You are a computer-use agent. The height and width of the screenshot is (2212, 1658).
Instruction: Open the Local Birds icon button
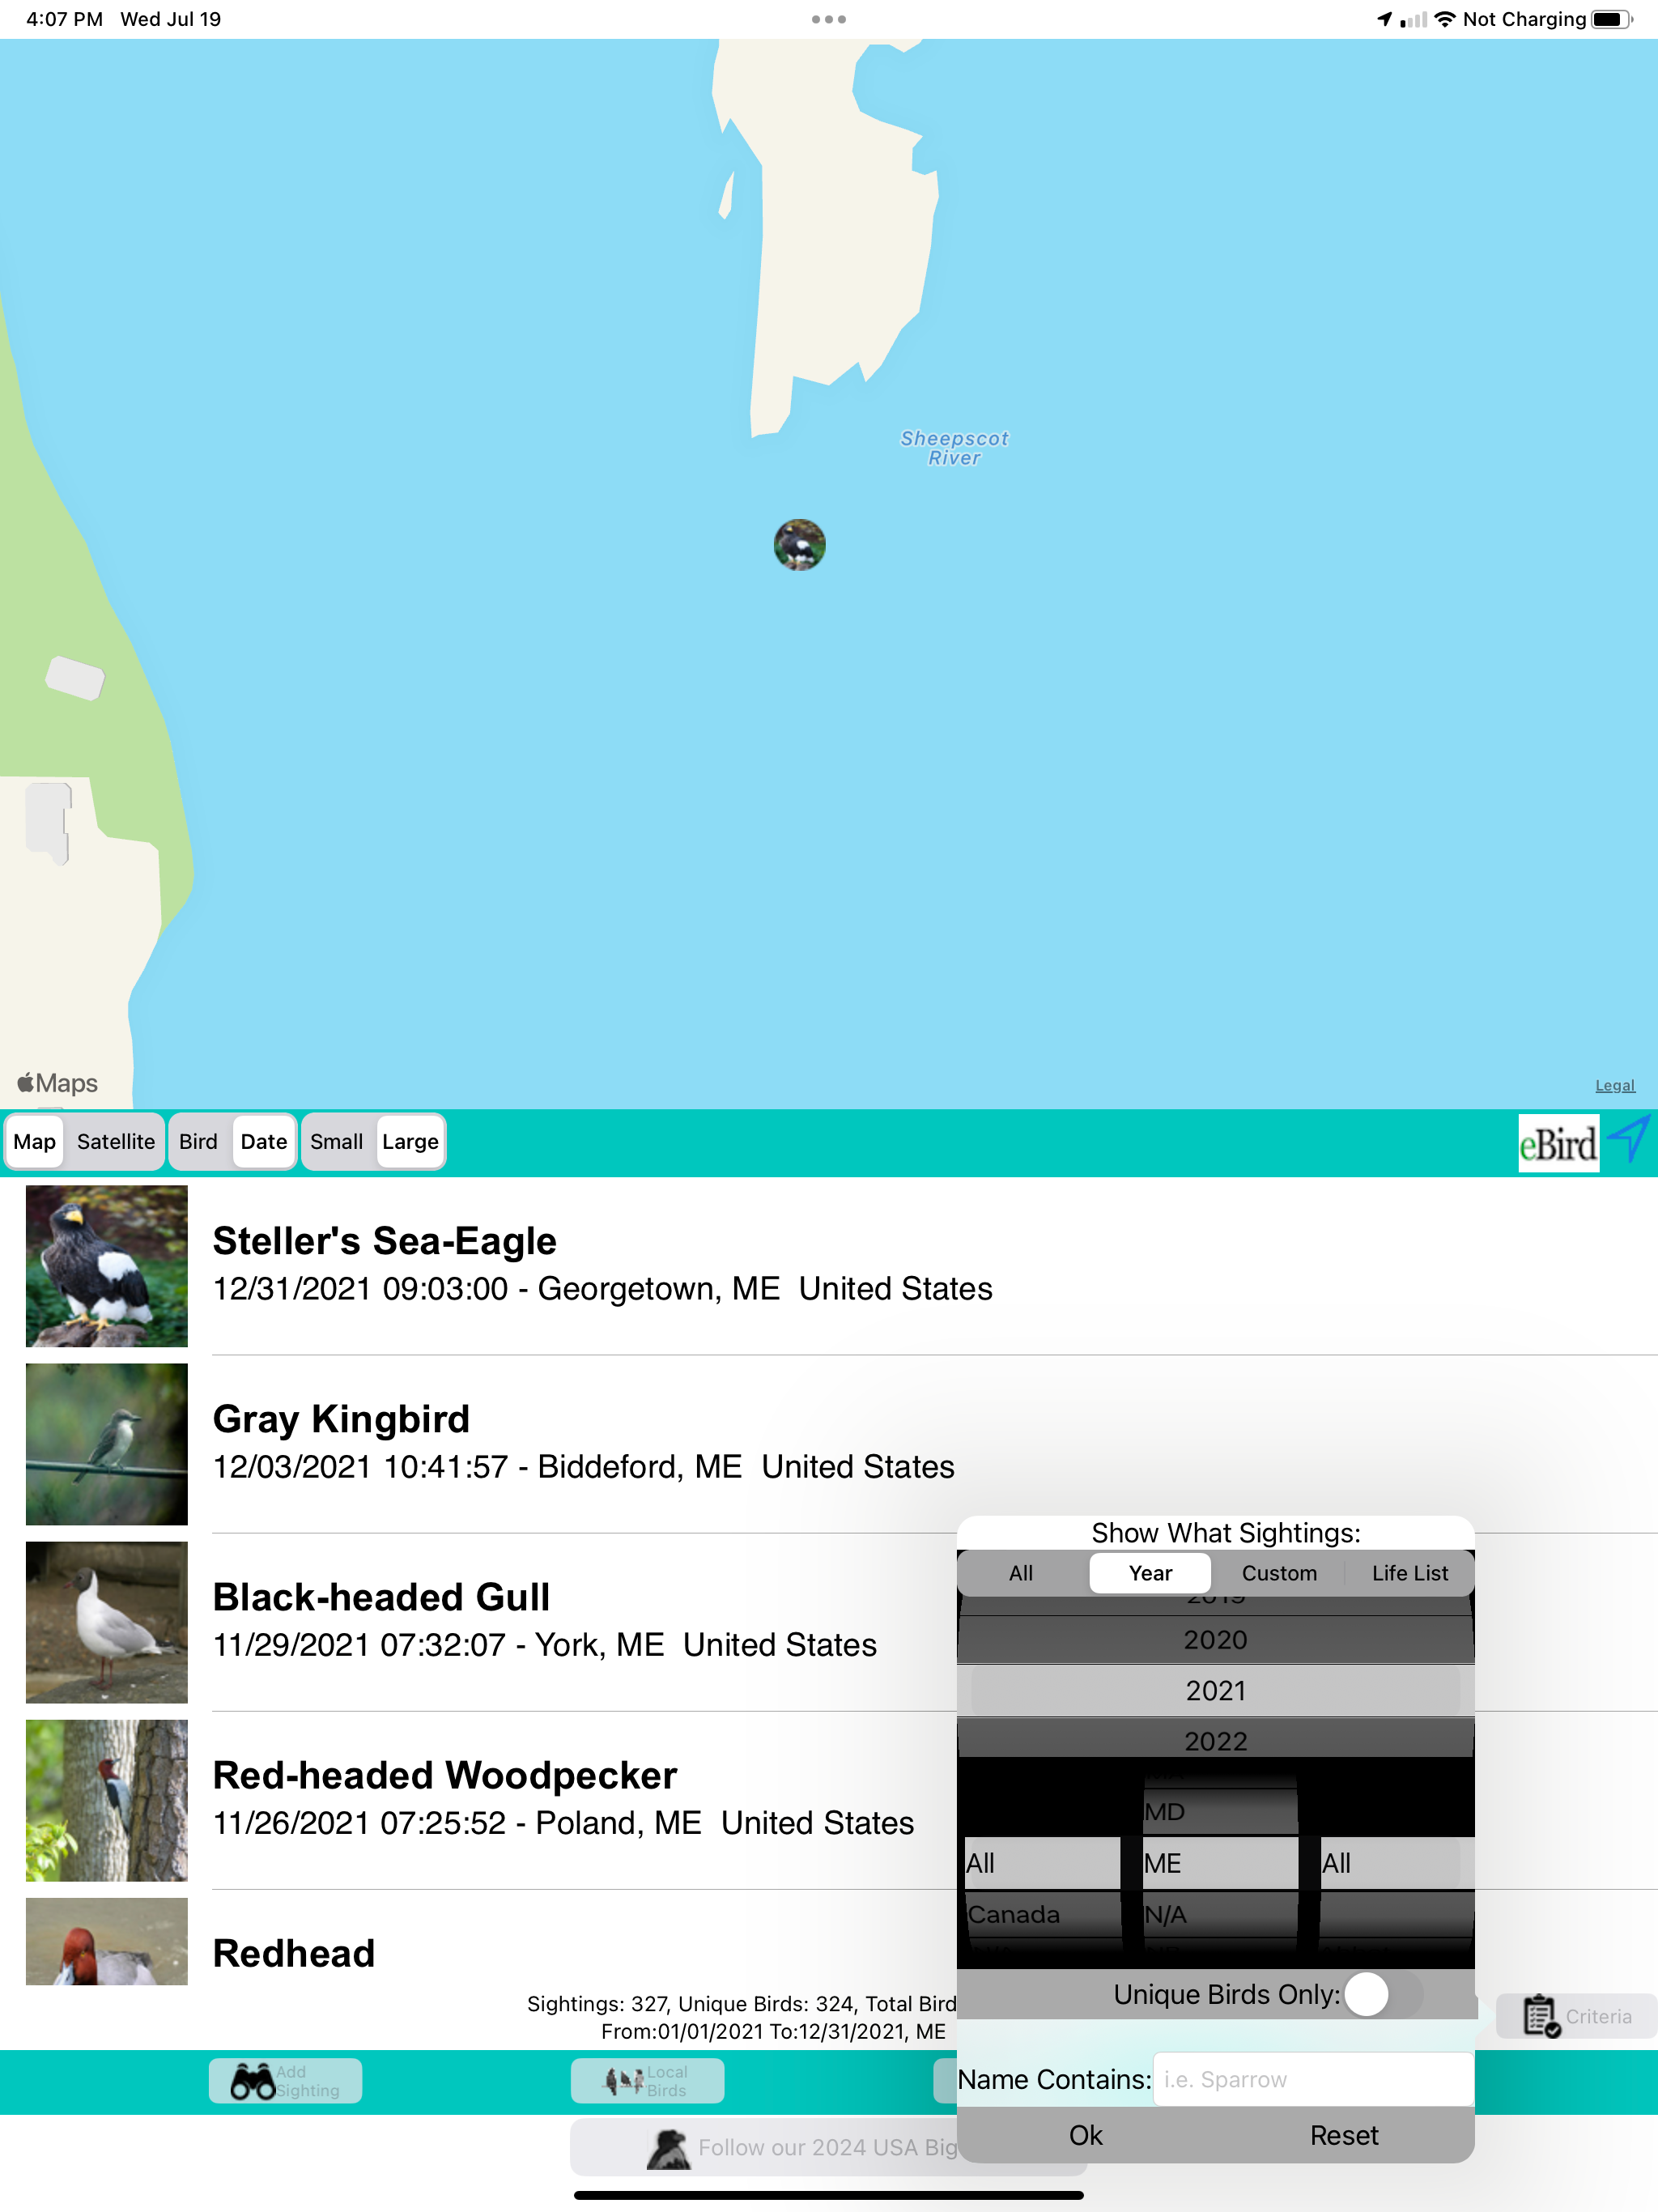624,2081
